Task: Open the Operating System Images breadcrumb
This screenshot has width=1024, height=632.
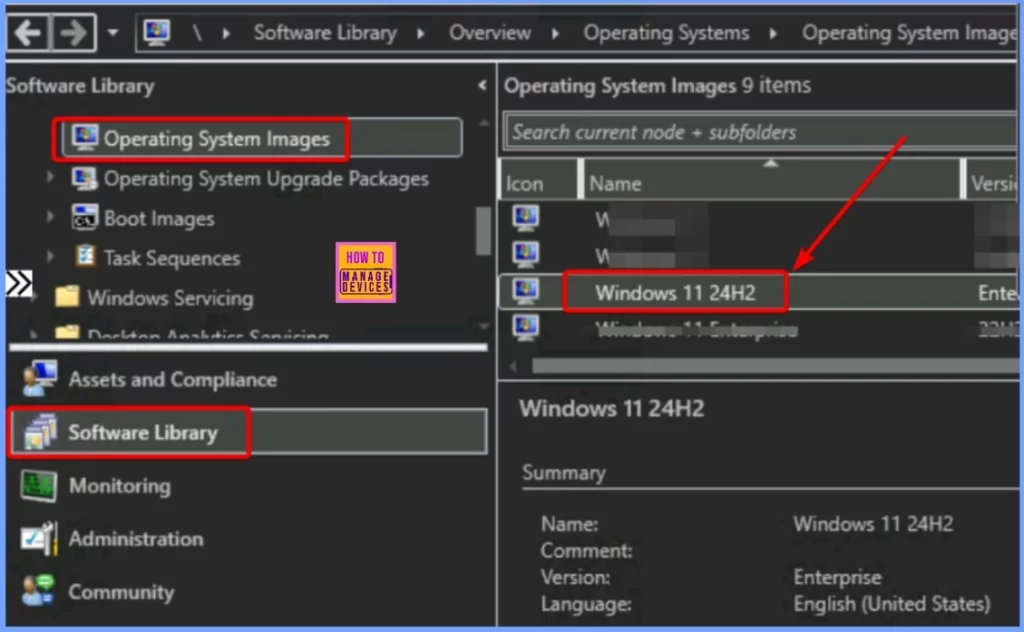Action: [908, 33]
